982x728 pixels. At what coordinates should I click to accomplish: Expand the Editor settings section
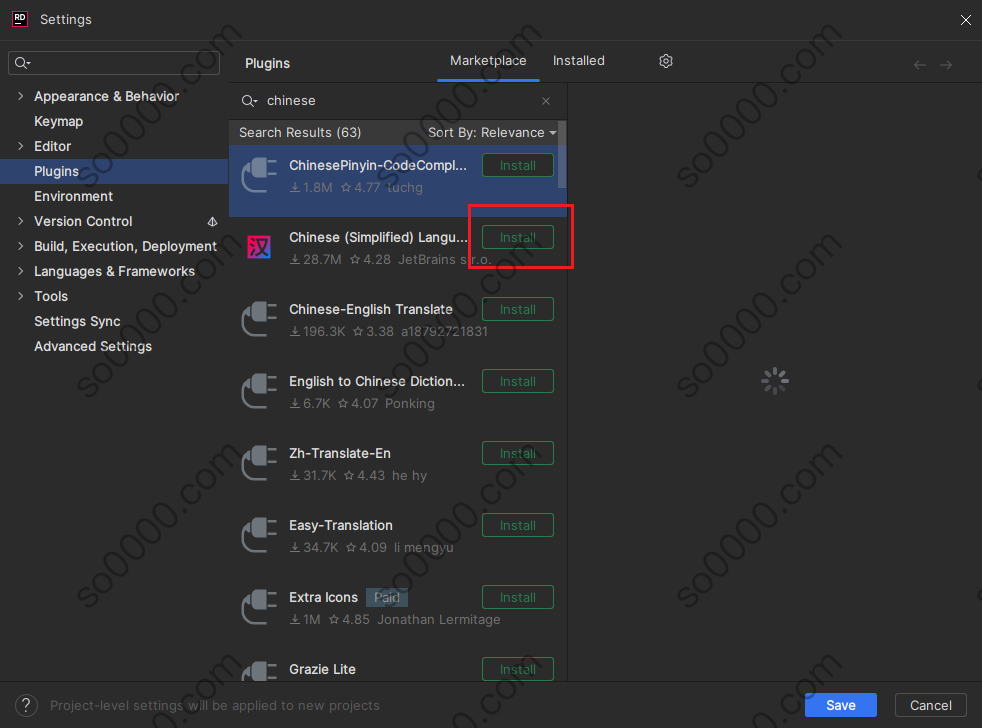coord(20,146)
